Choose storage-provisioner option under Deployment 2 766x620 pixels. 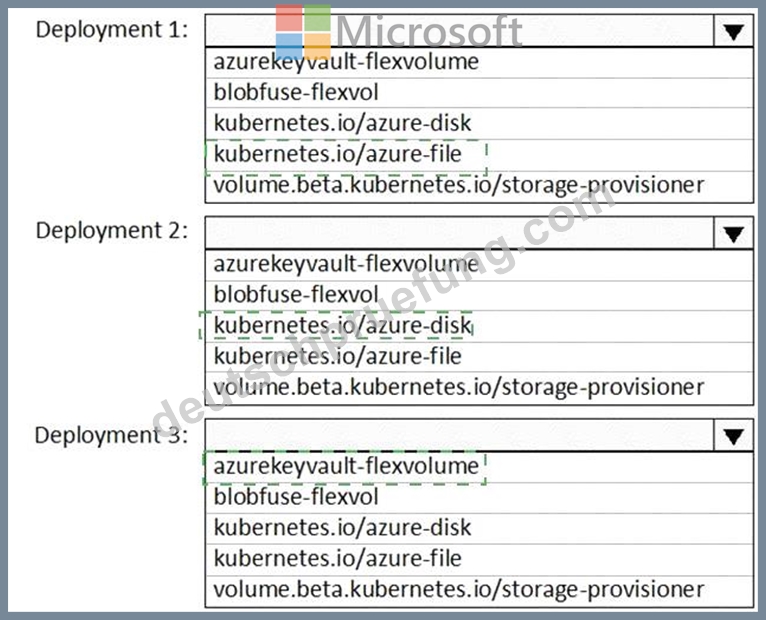479,388
